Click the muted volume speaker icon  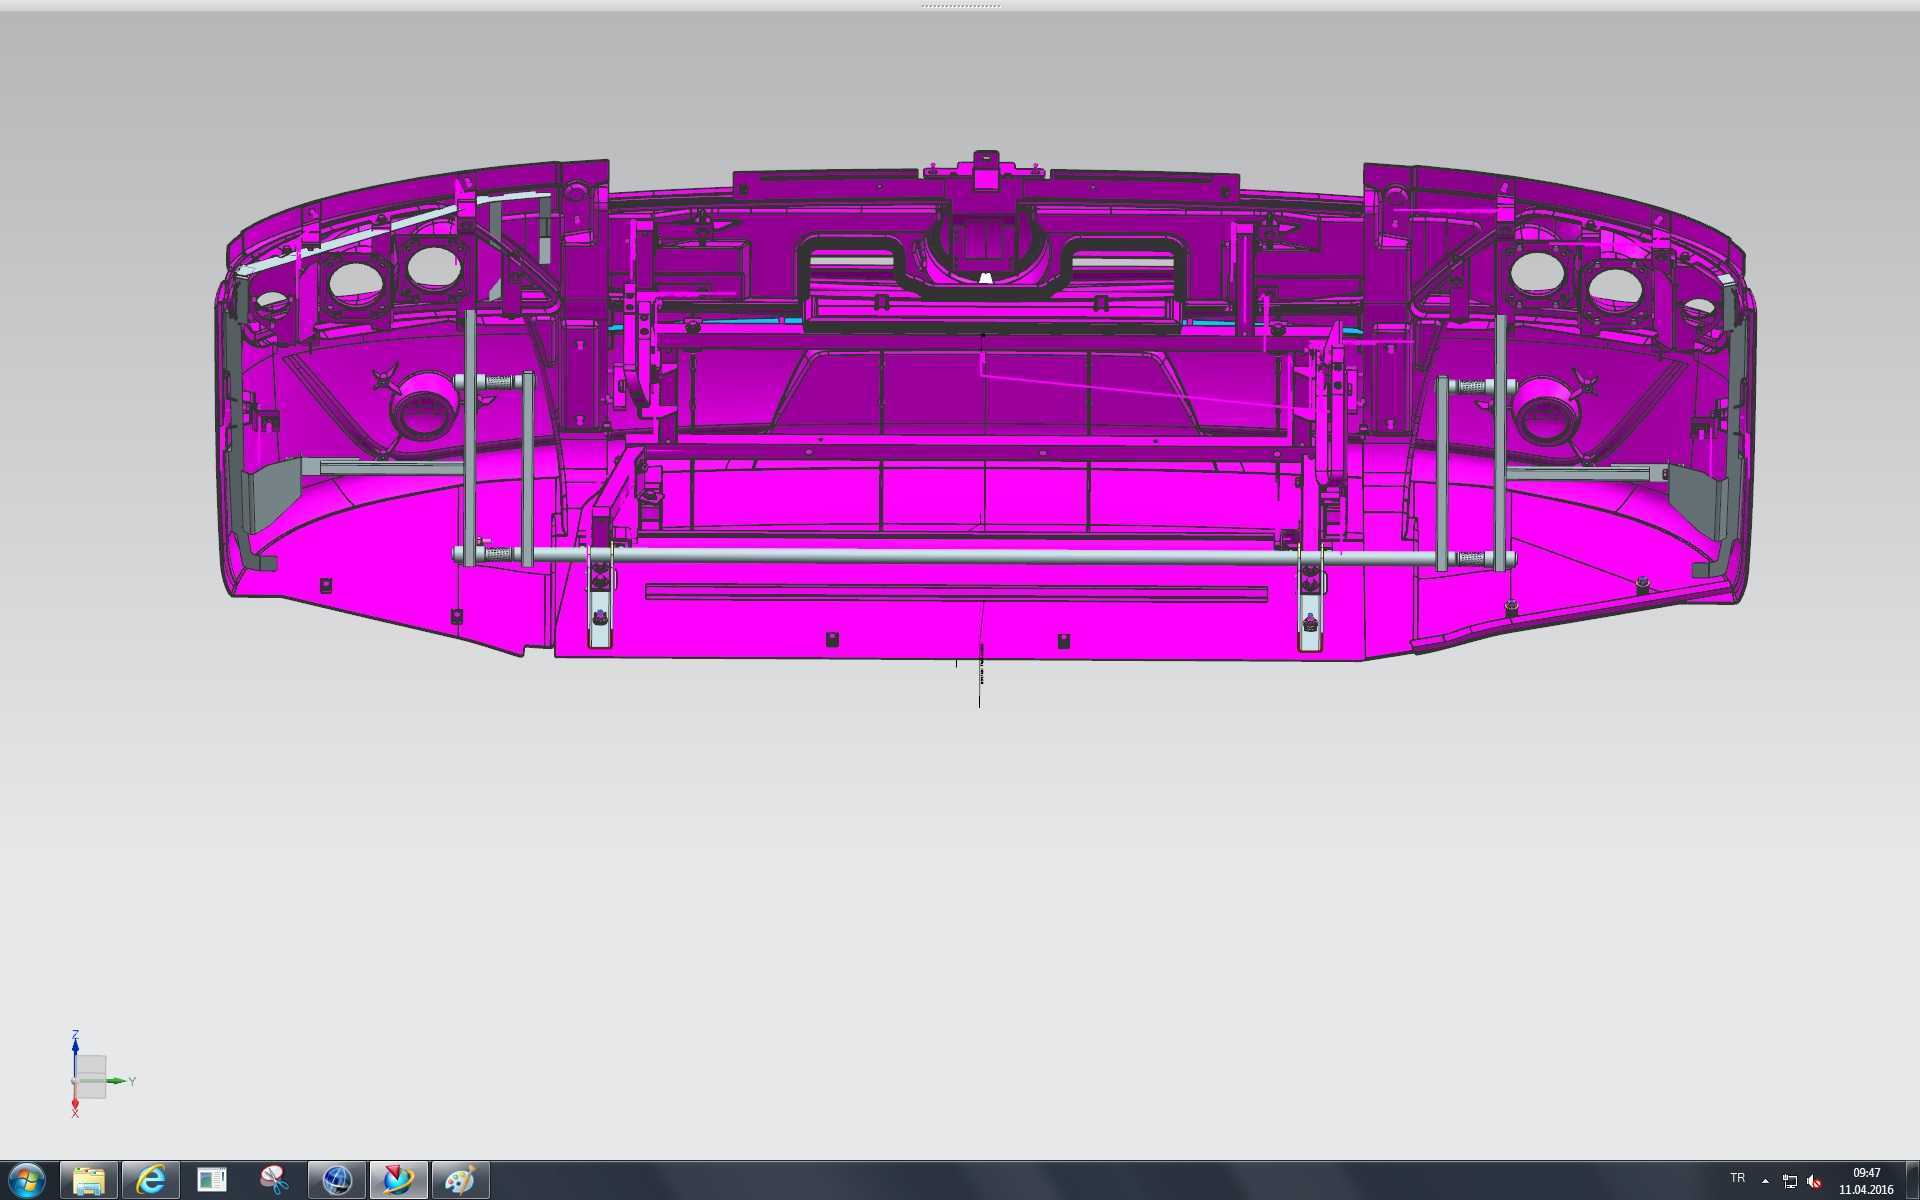[1815, 1181]
